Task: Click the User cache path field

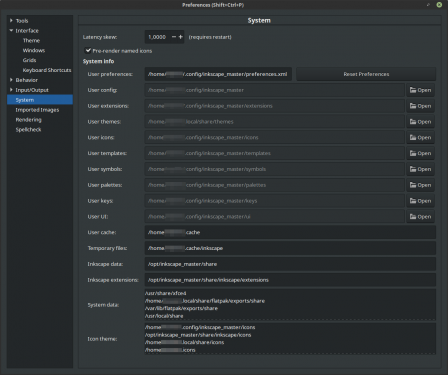Action: pos(290,232)
